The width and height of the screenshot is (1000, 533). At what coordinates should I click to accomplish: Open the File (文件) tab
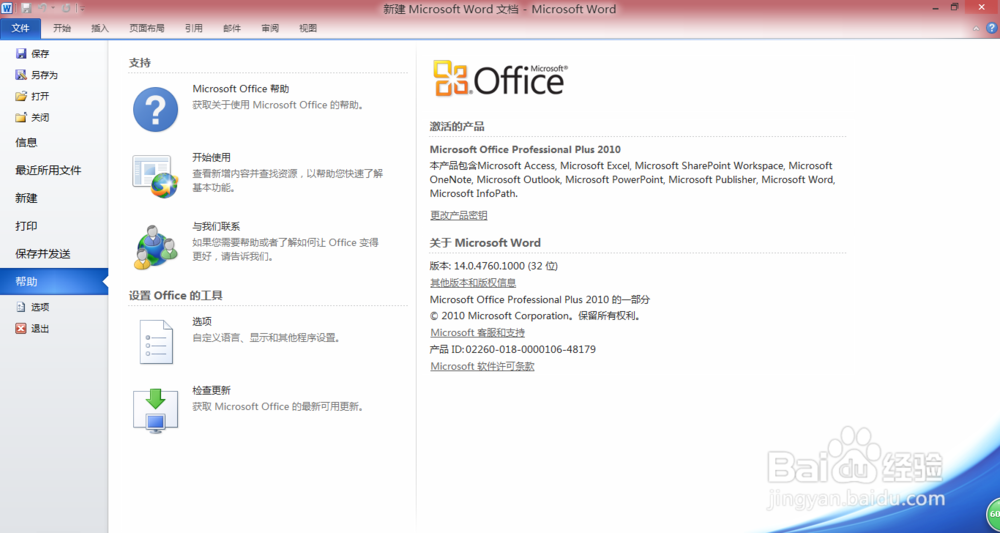20,28
